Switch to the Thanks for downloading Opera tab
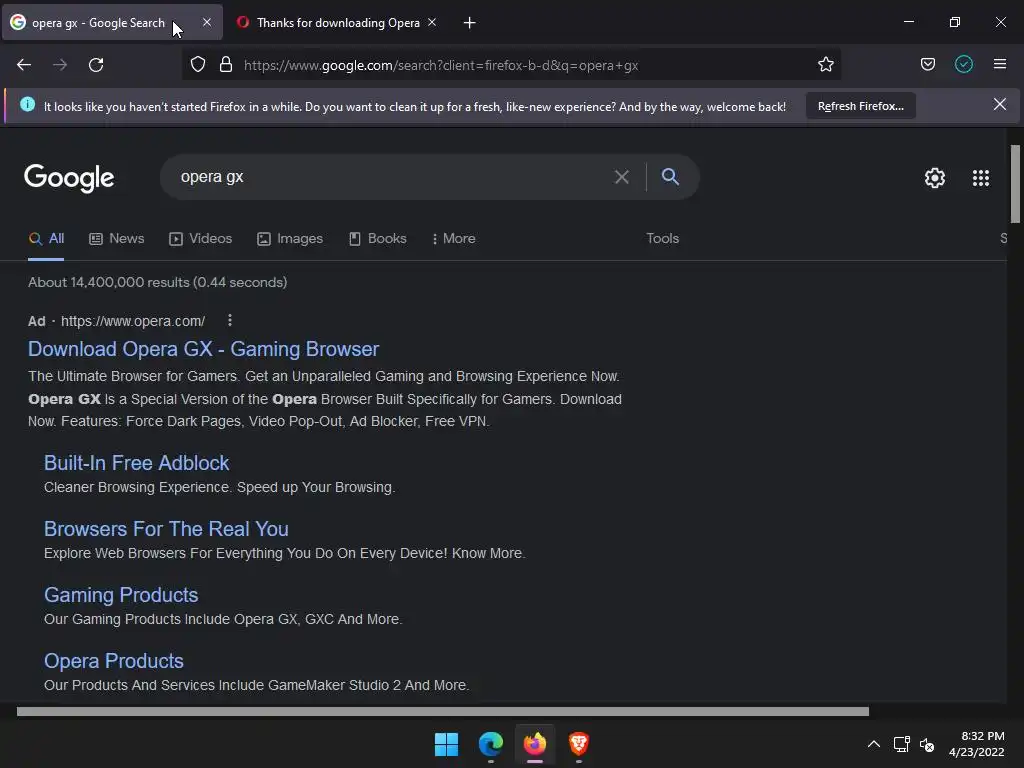Screen dimensions: 1024x768 click(x=338, y=23)
